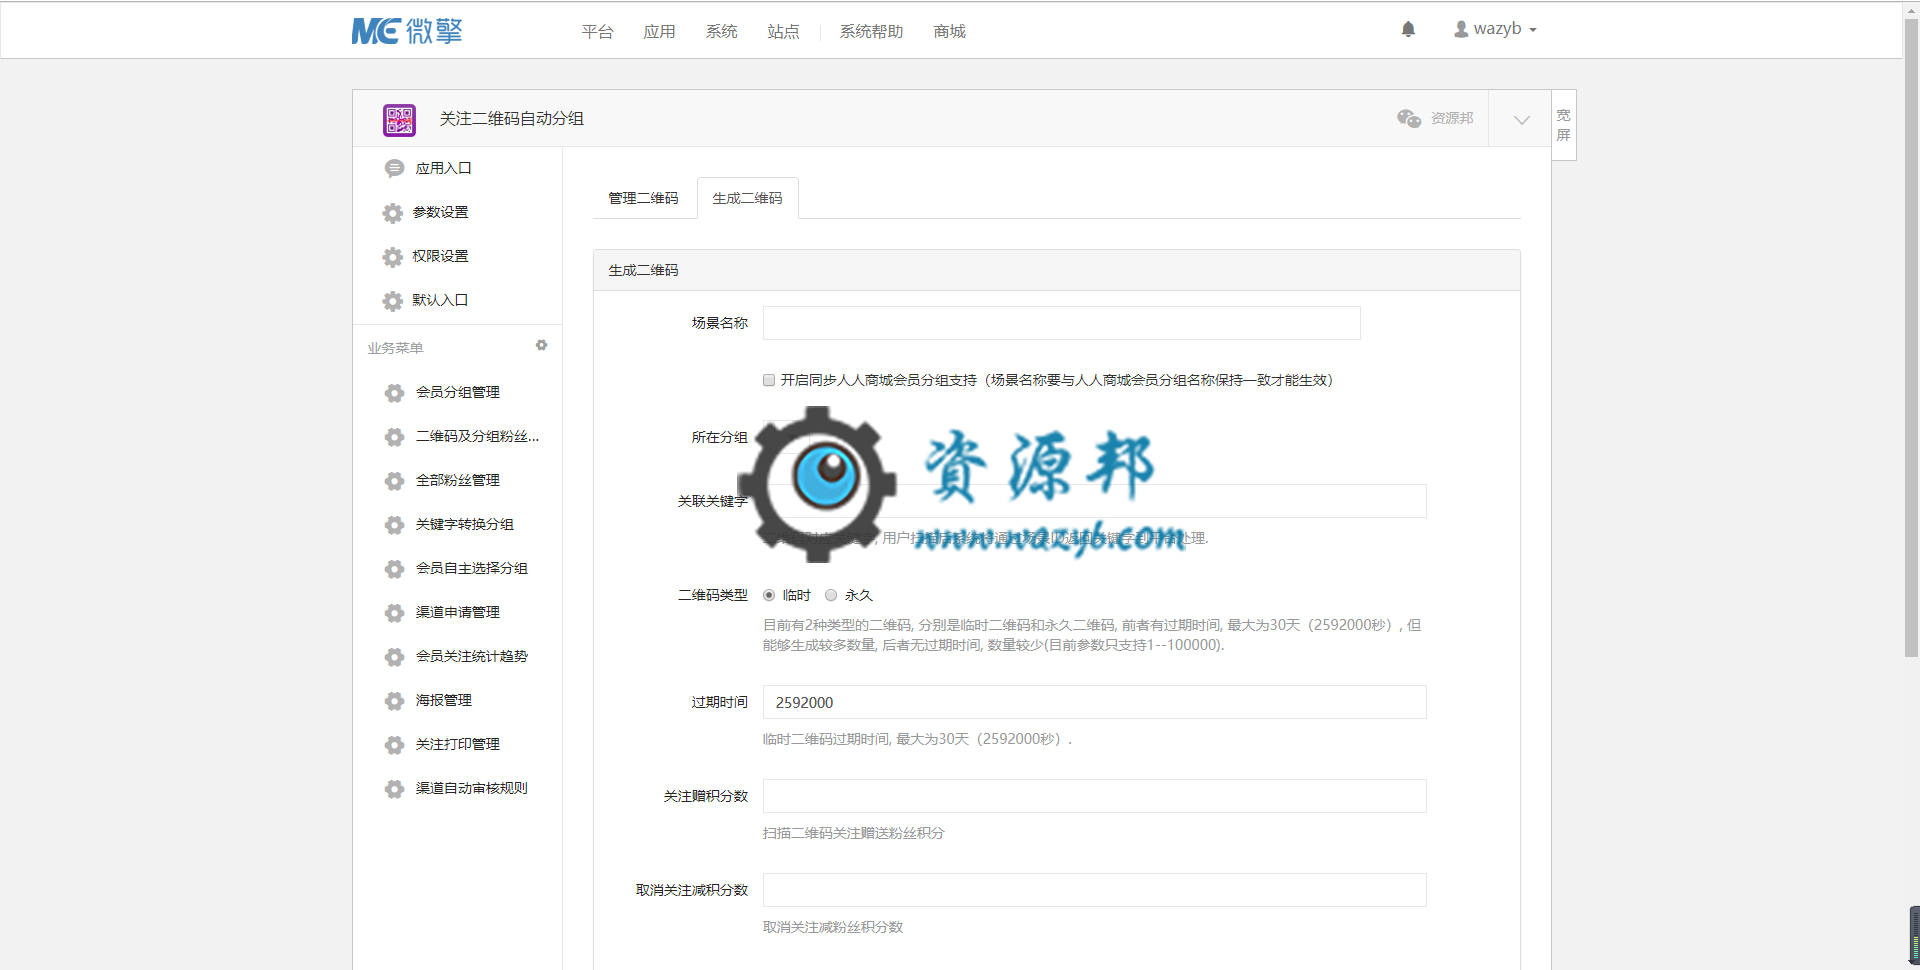1920x970 pixels.
Task: Toggle the 宽屏 wide-screen button
Action: click(x=1563, y=125)
